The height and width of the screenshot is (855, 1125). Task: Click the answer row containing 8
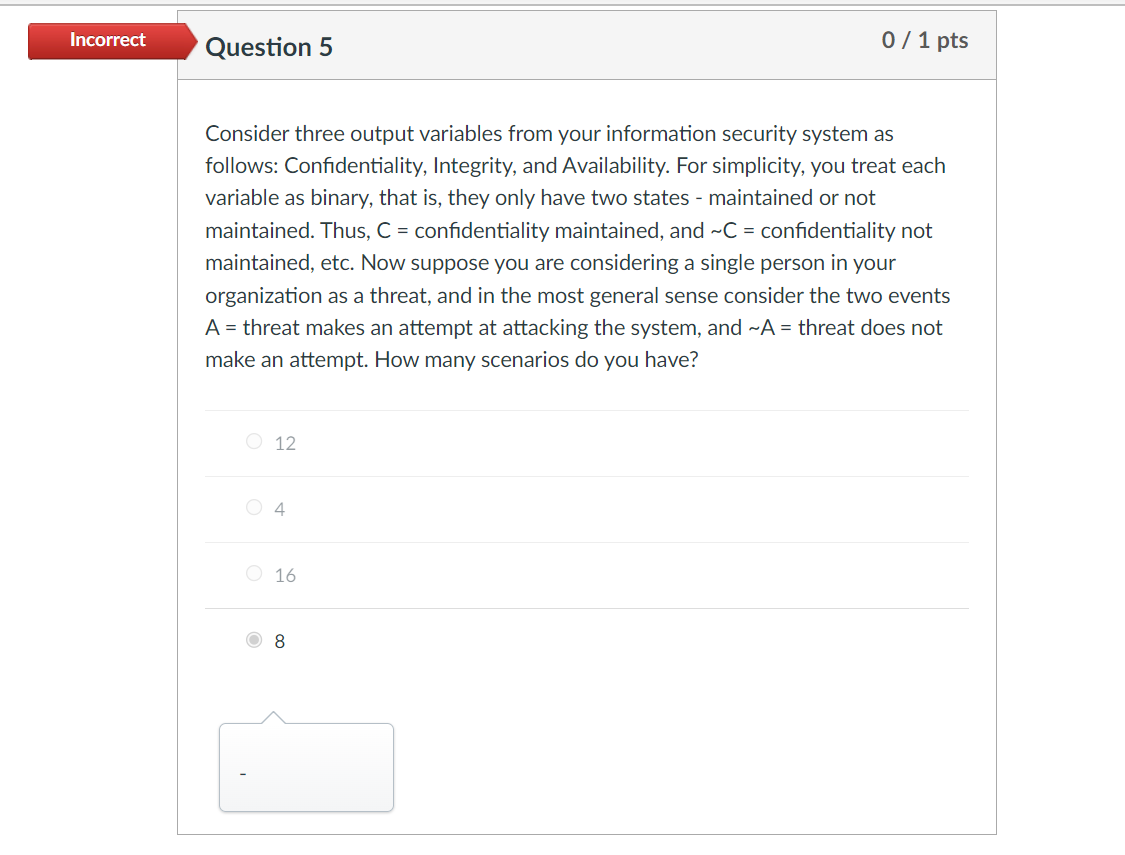[586, 640]
